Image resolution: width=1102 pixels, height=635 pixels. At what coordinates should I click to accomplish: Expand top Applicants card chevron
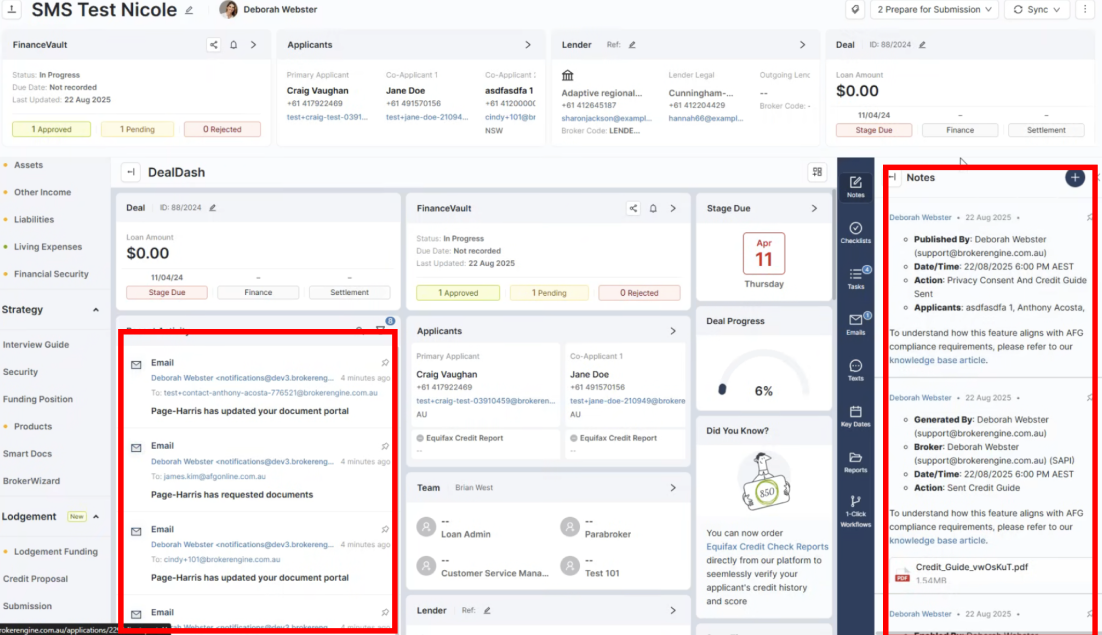tap(528, 45)
